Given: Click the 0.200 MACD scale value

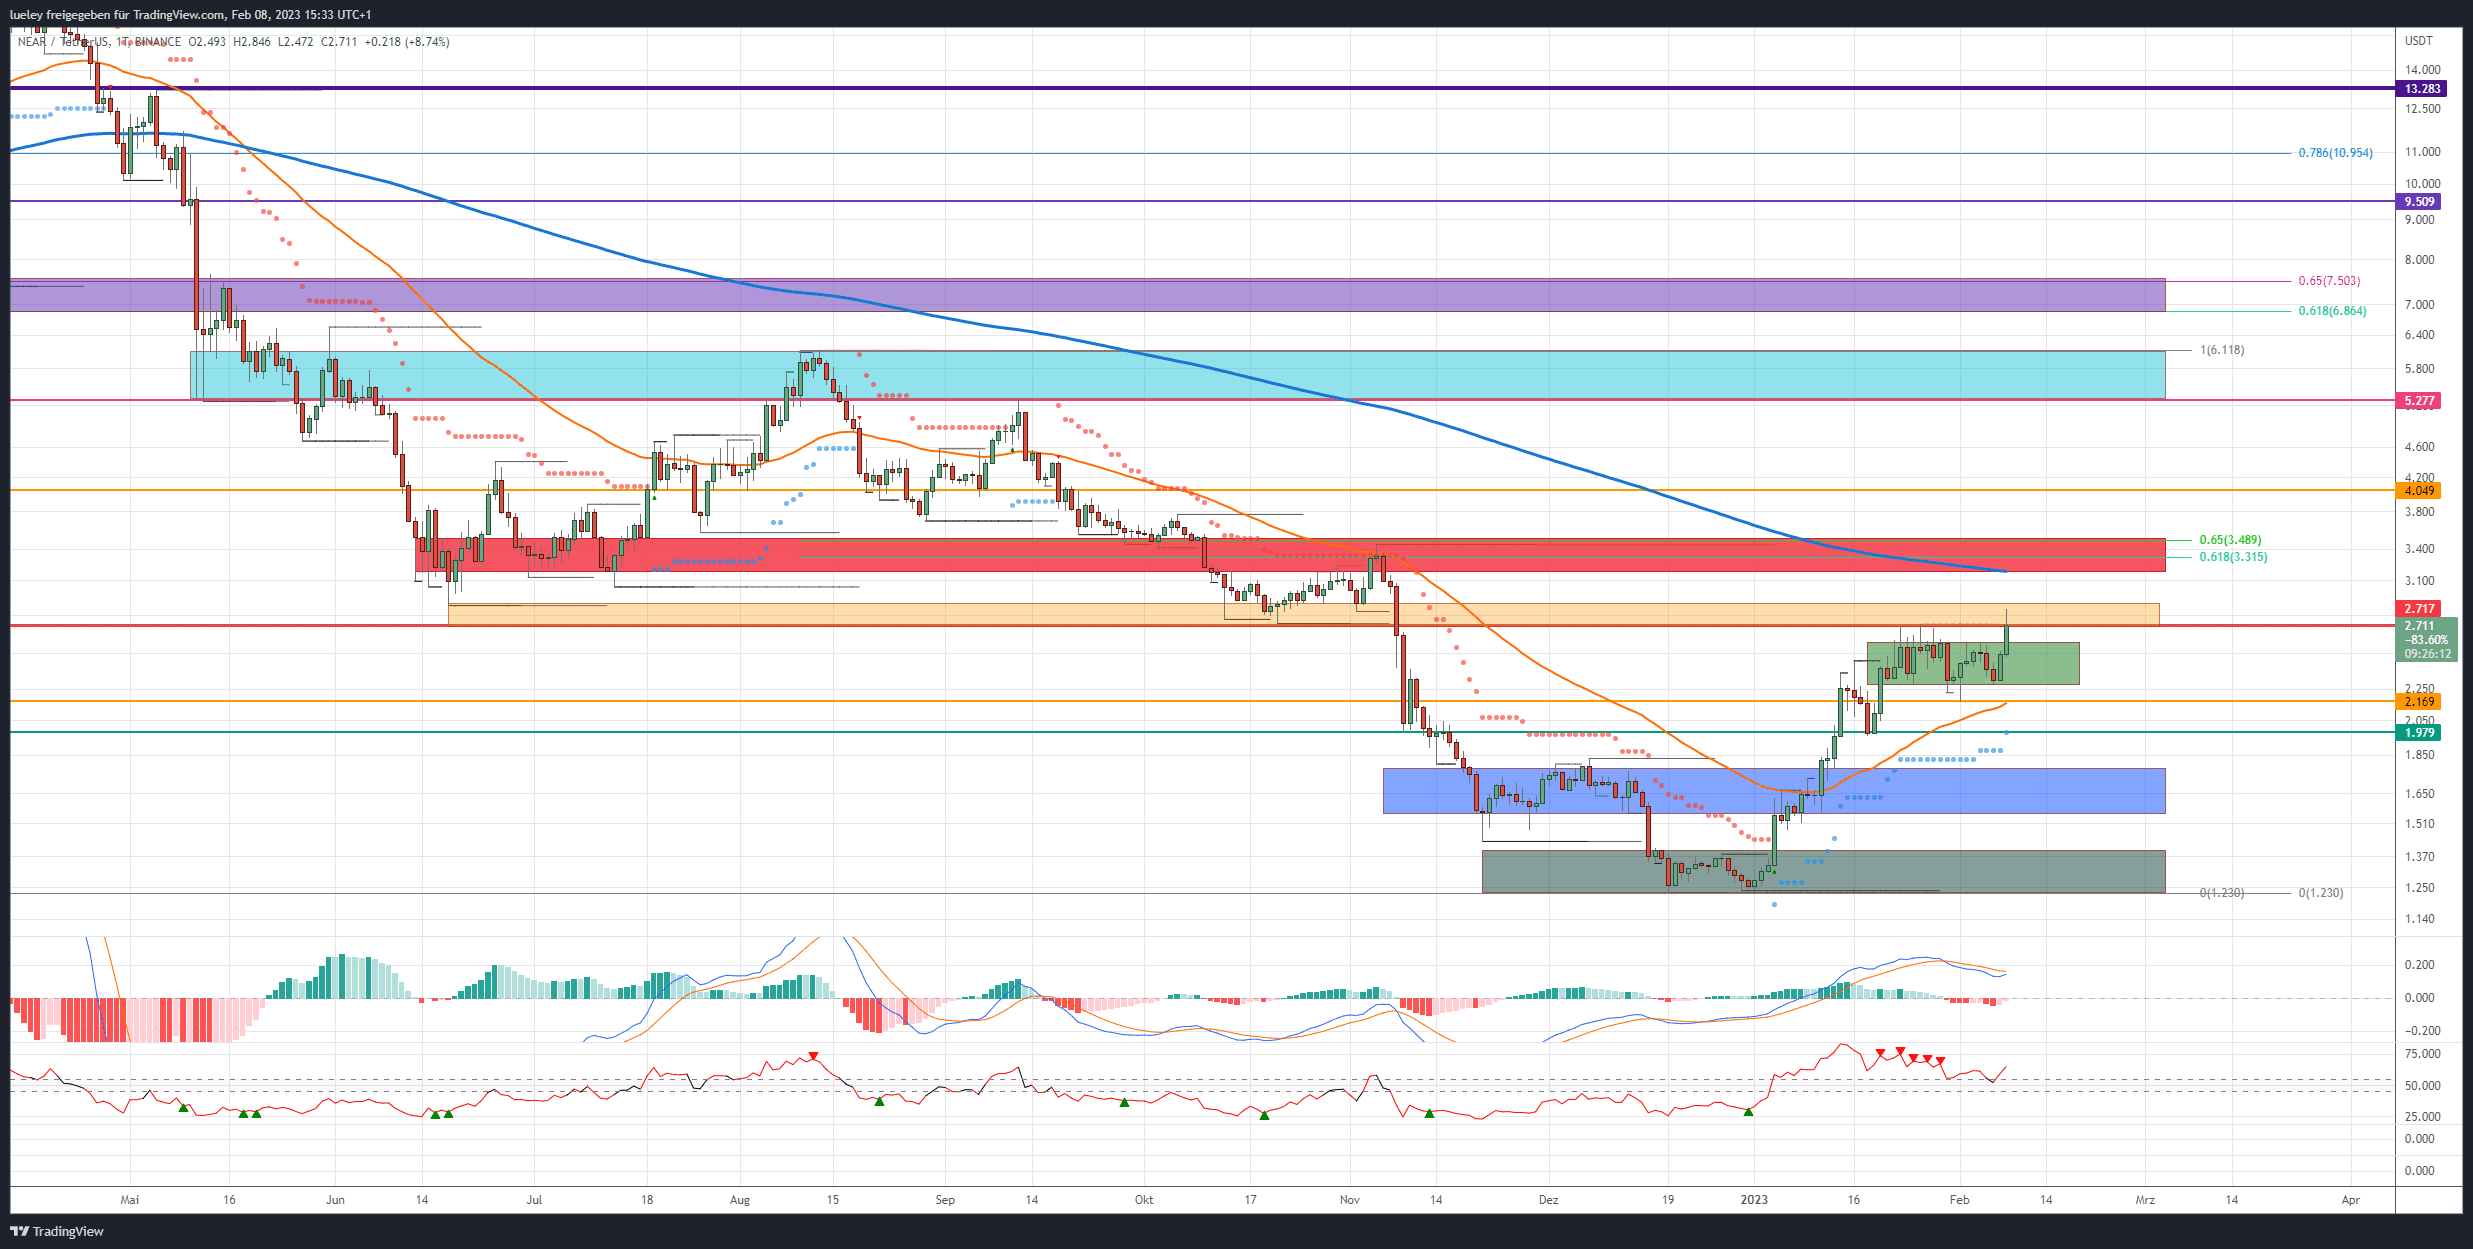Looking at the screenshot, I should [2420, 965].
